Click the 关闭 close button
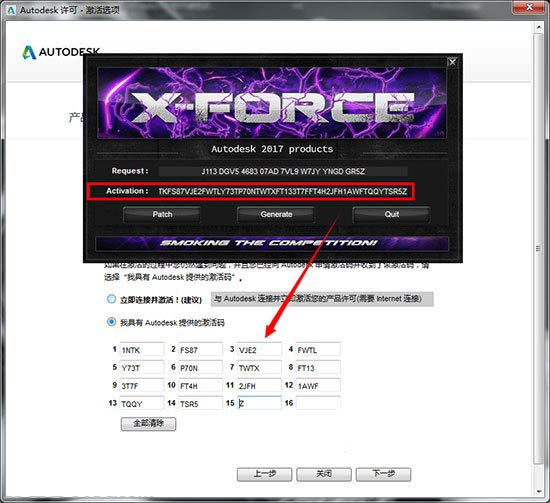This screenshot has height=503, width=550. (324, 474)
